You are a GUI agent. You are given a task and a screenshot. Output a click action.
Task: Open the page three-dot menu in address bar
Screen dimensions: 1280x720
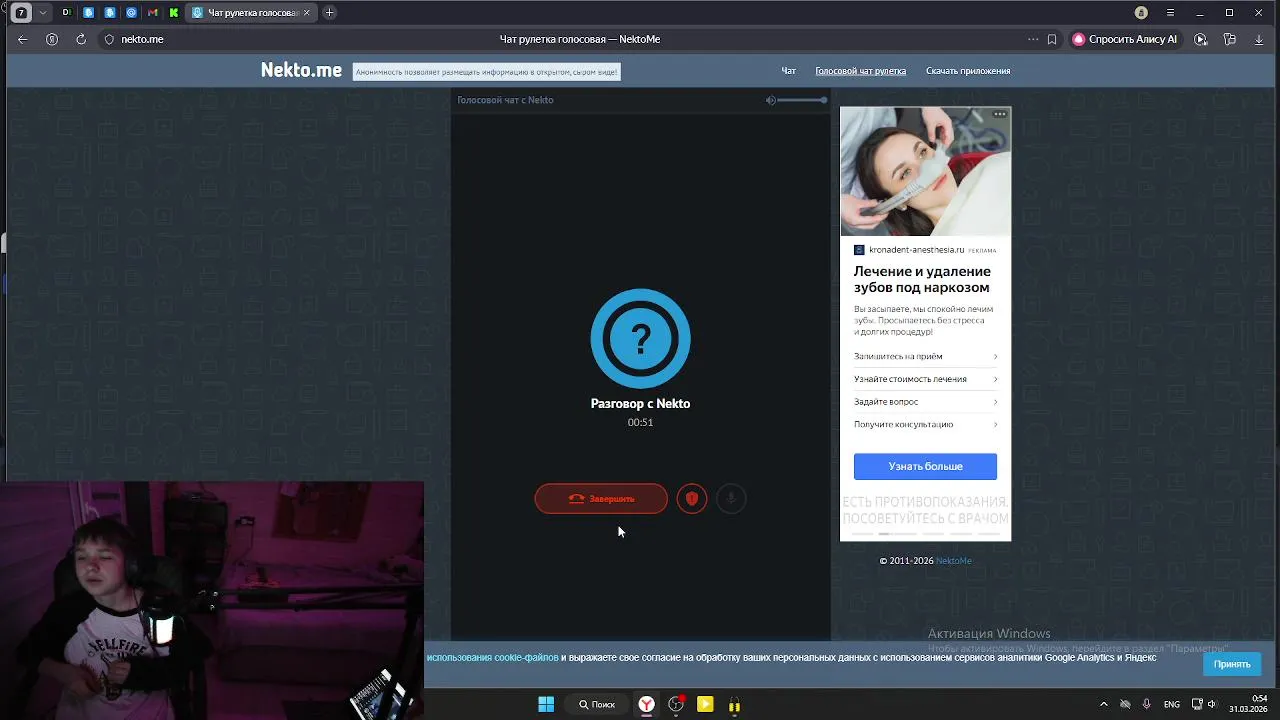pyautogui.click(x=1033, y=39)
